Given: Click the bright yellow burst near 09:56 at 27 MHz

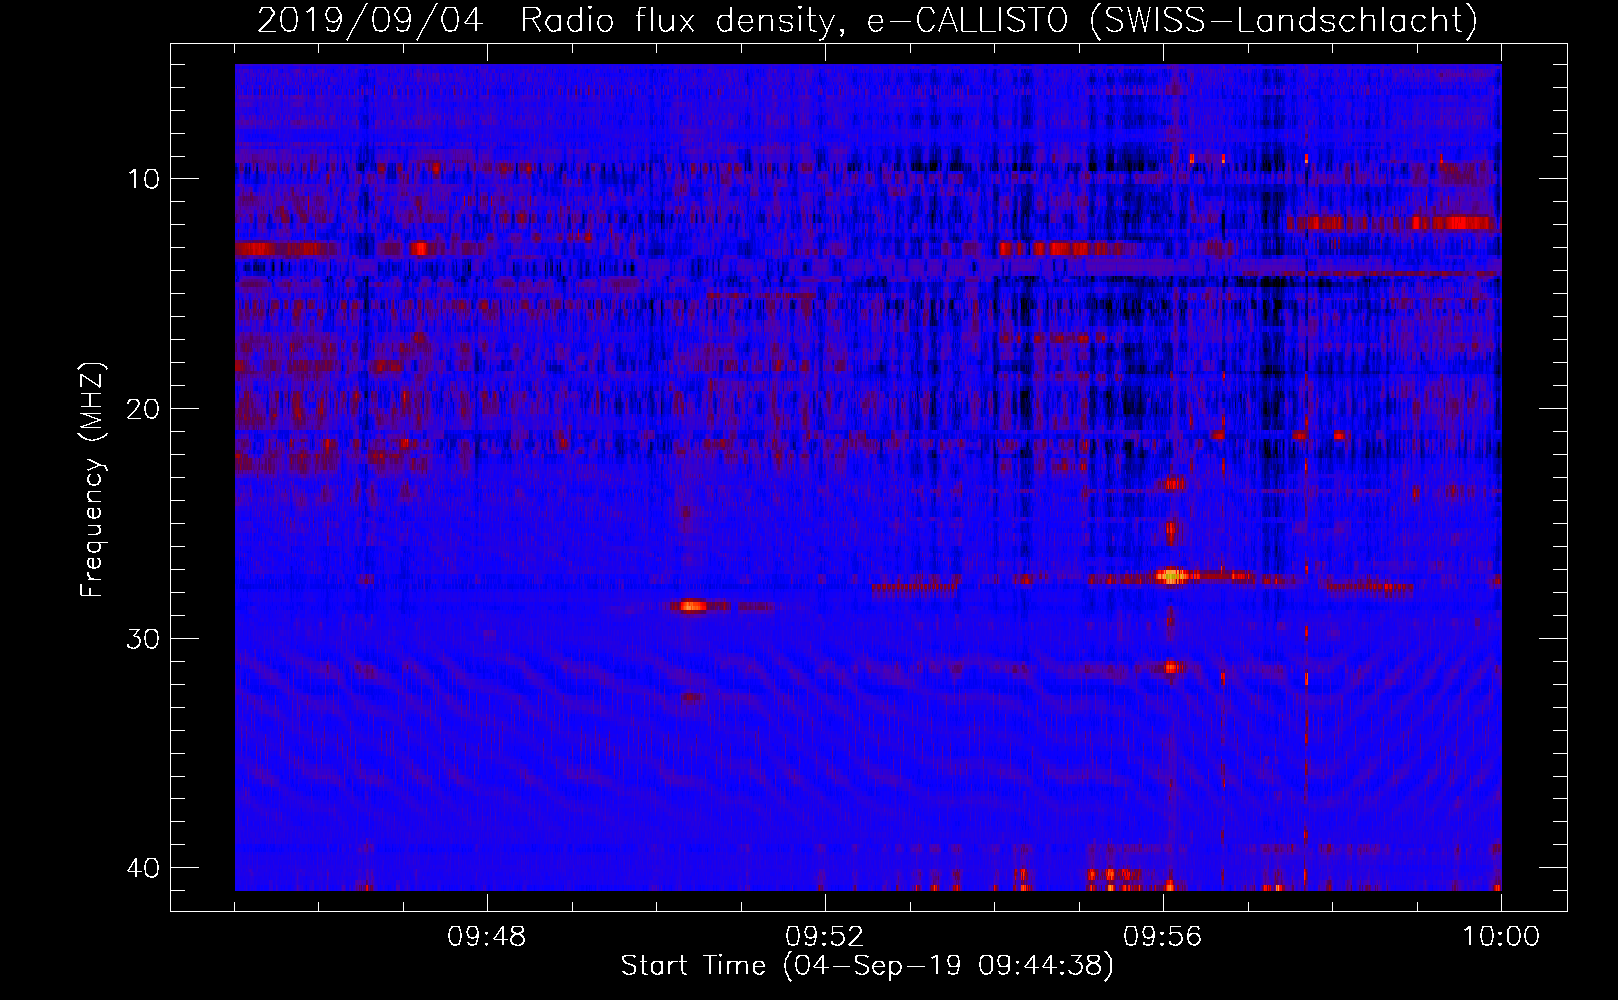Looking at the screenshot, I should coord(1171,576).
